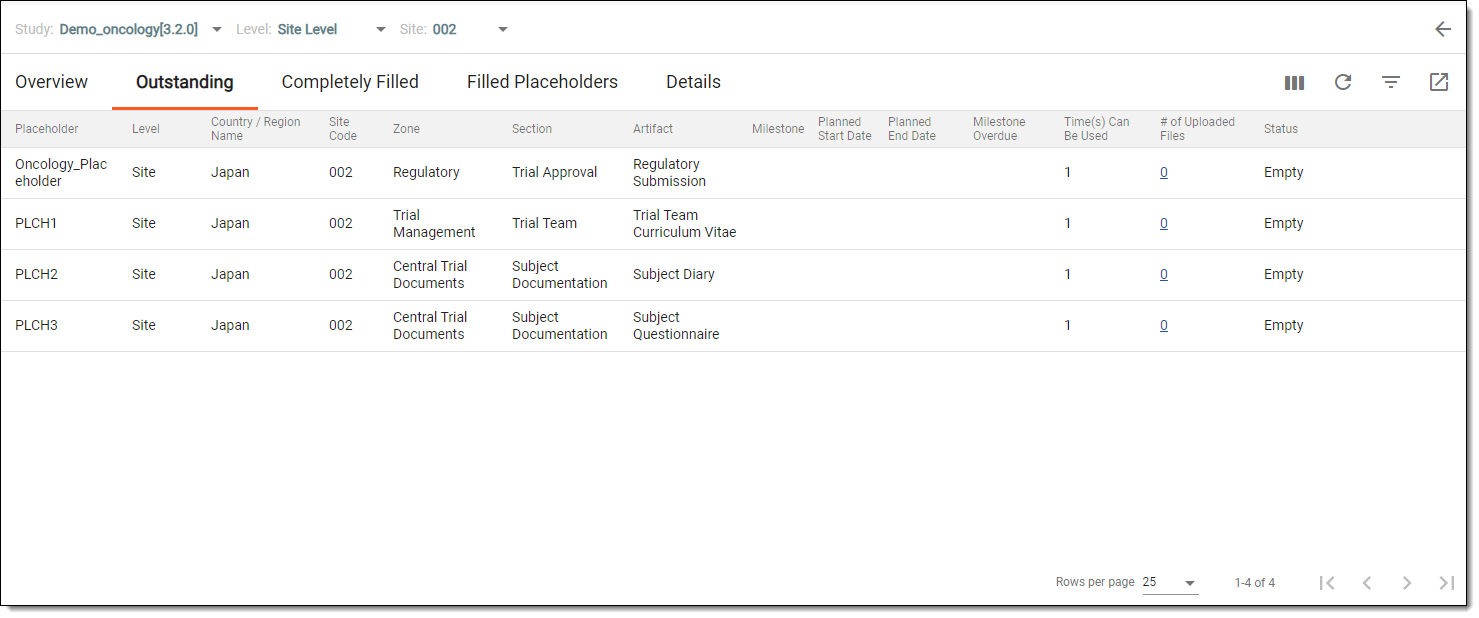Open the Site dropdown 002

[471, 29]
